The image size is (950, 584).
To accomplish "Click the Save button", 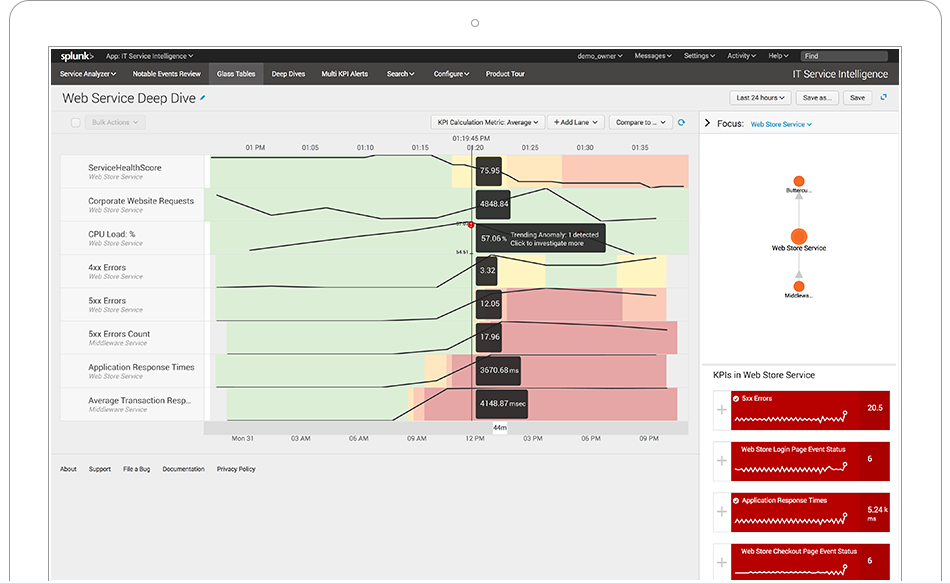I will [x=857, y=98].
